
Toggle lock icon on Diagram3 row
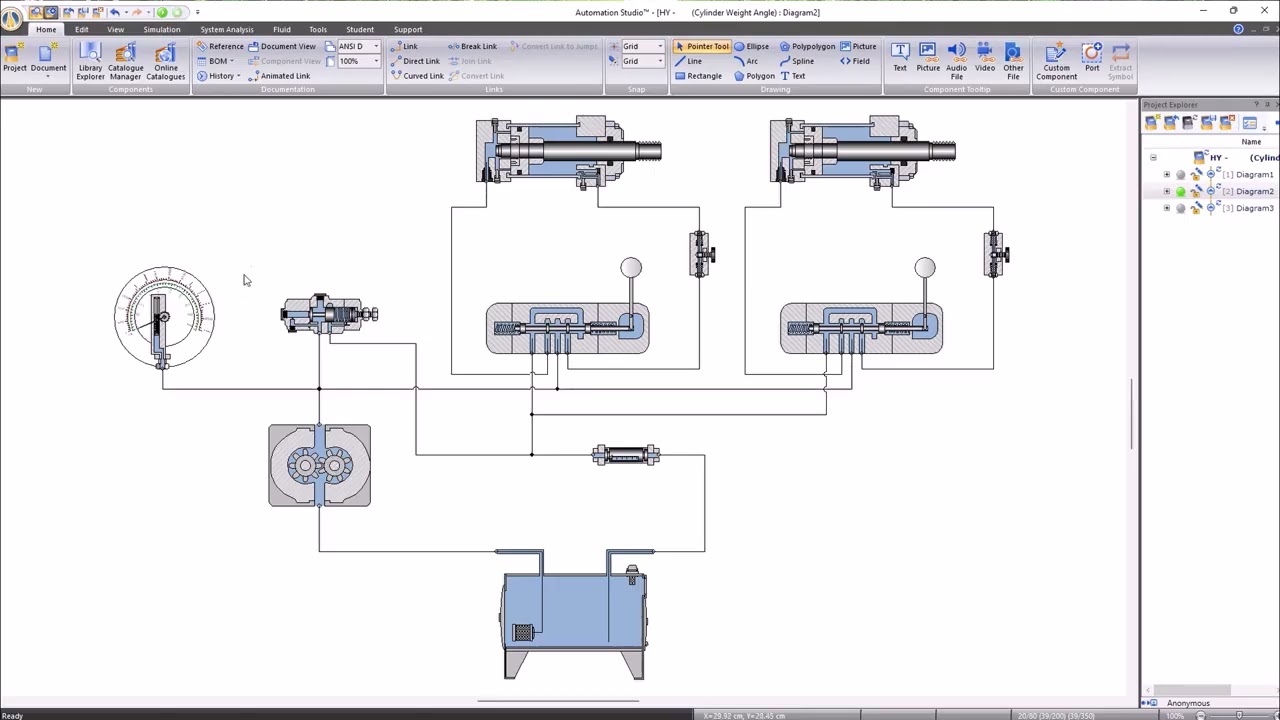pyautogui.click(x=1196, y=209)
